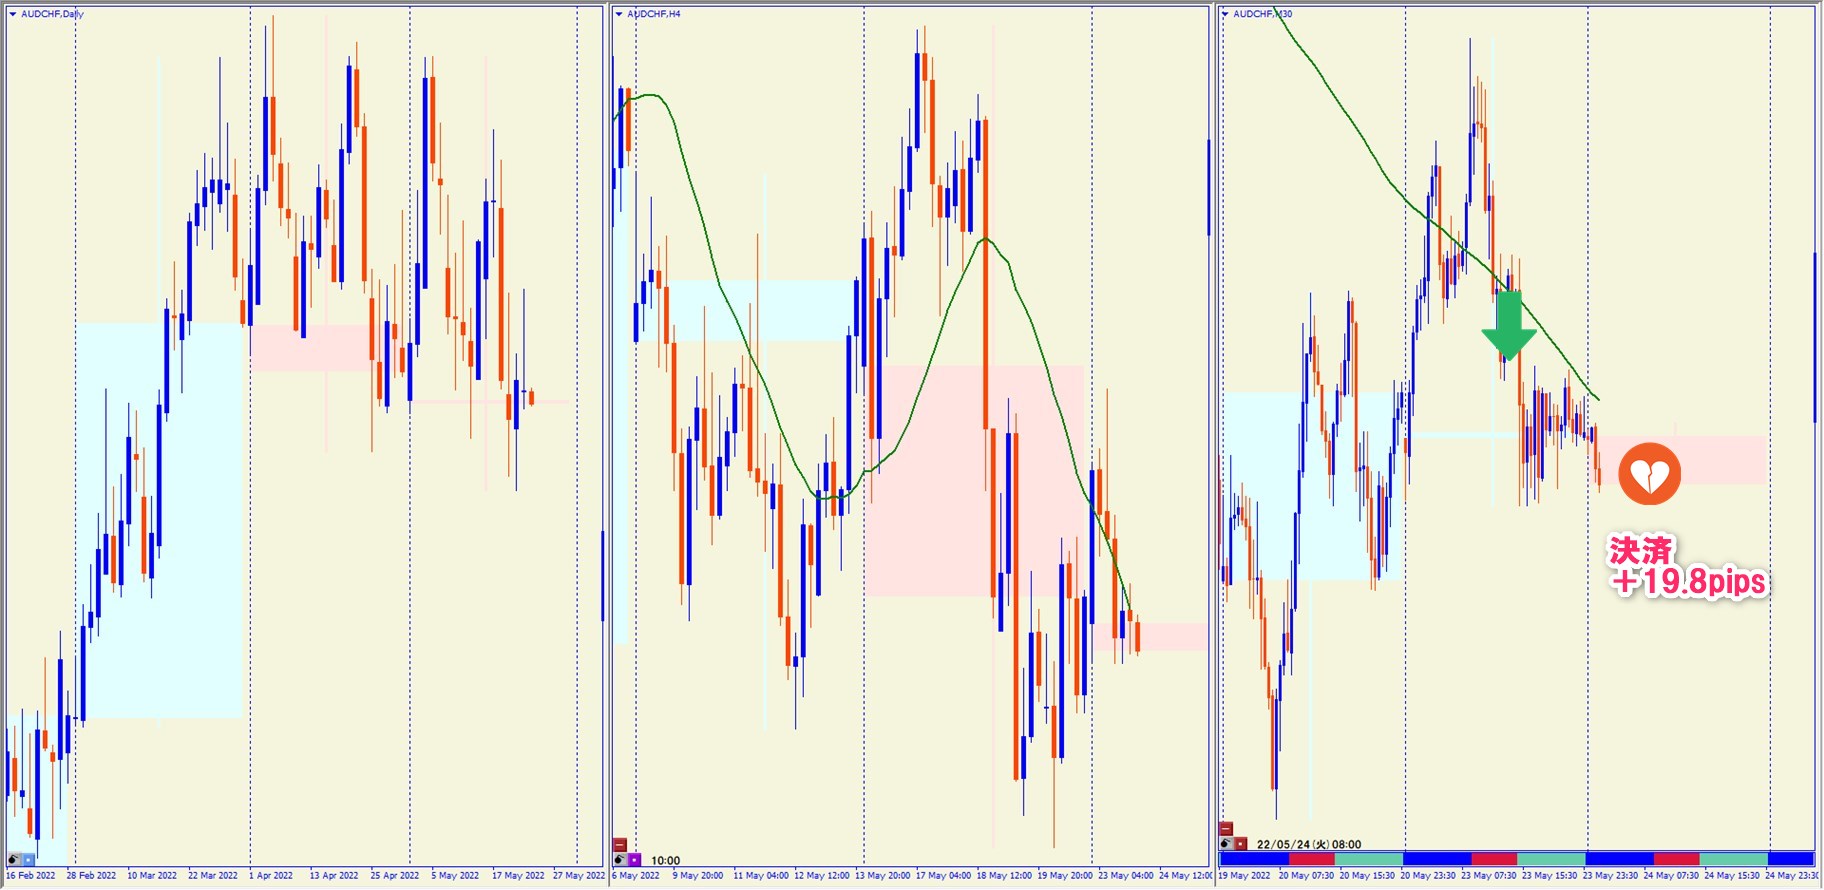Open the AUDCHF M30 chart dropdown arrow
Viewport: 1824px width, 890px height.
coord(1225,14)
